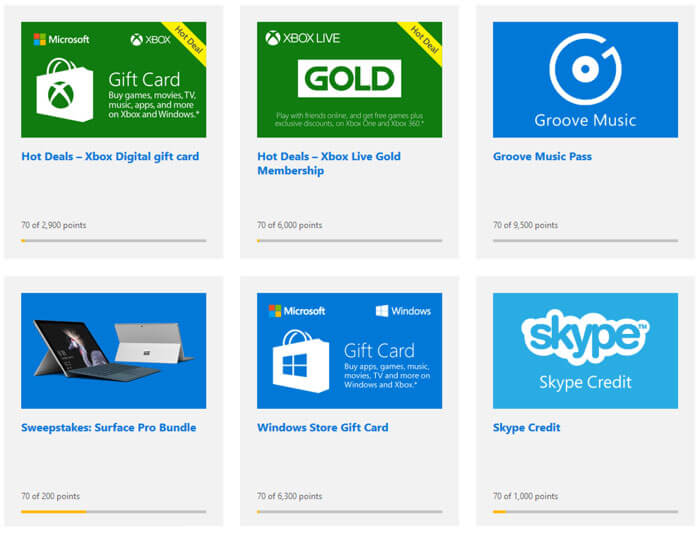This screenshot has width=700, height=533.
Task: Click 'Hot Deals – Xbox Live Gold Membership' link
Action: [329, 163]
